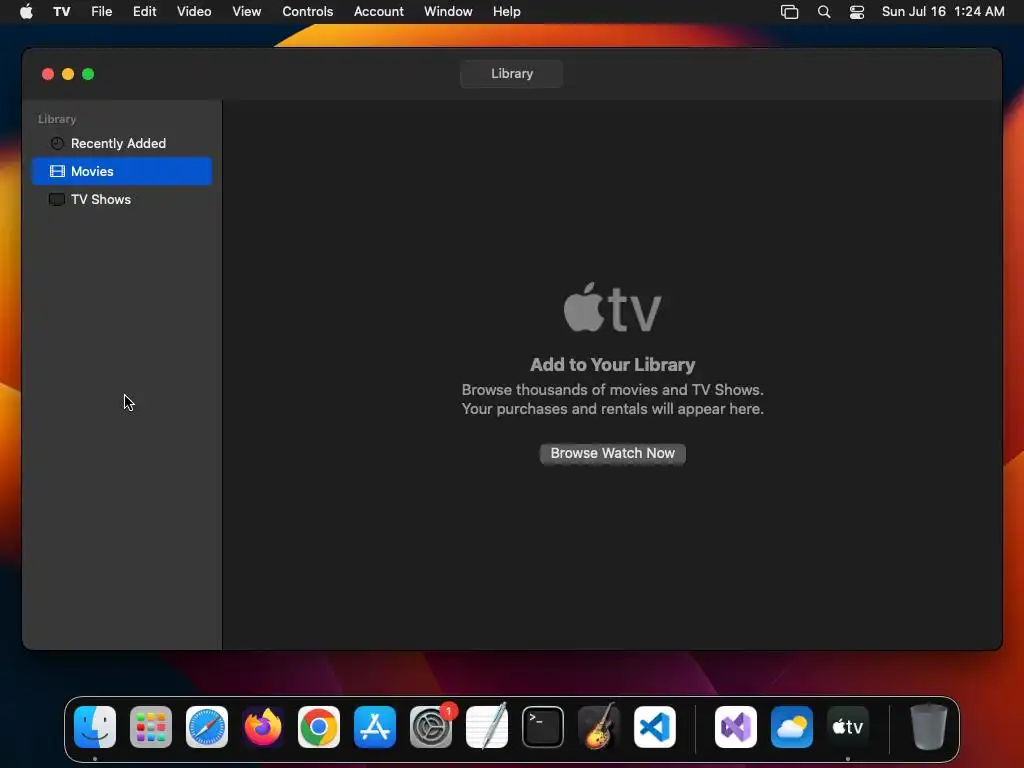
Task: Close the TV window
Action: click(48, 74)
